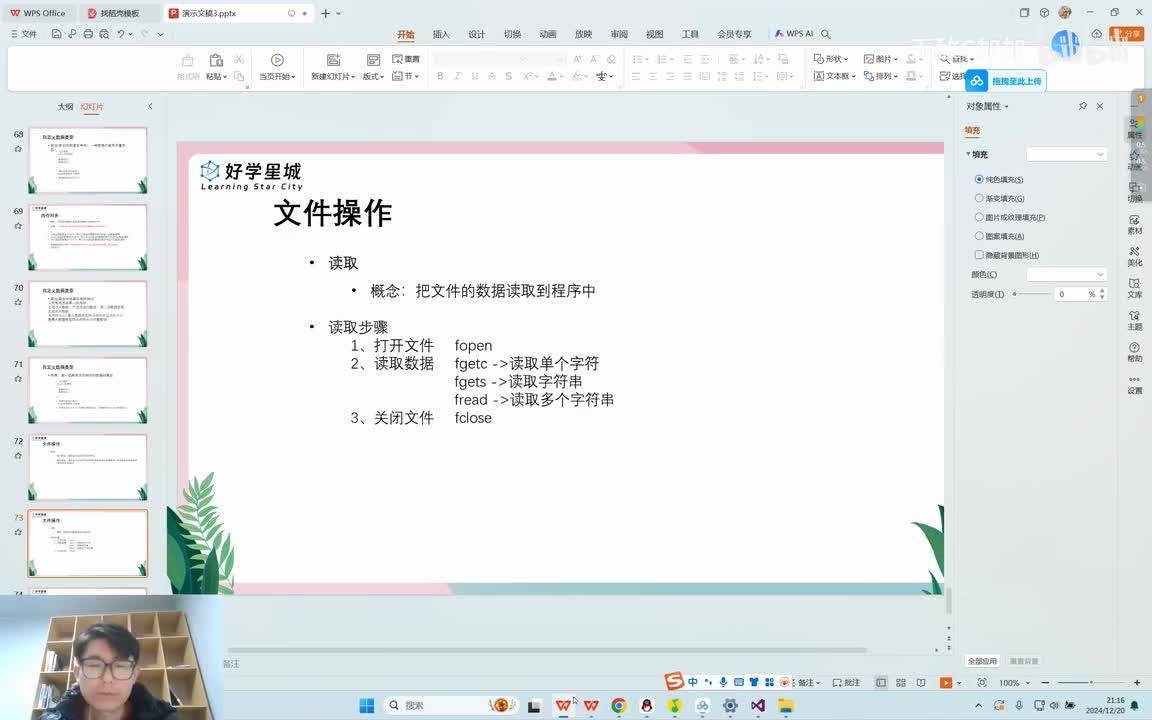The width and height of the screenshot is (1152, 720).
Task: Open 设置 in the right sidebar
Action: [x=1135, y=384]
